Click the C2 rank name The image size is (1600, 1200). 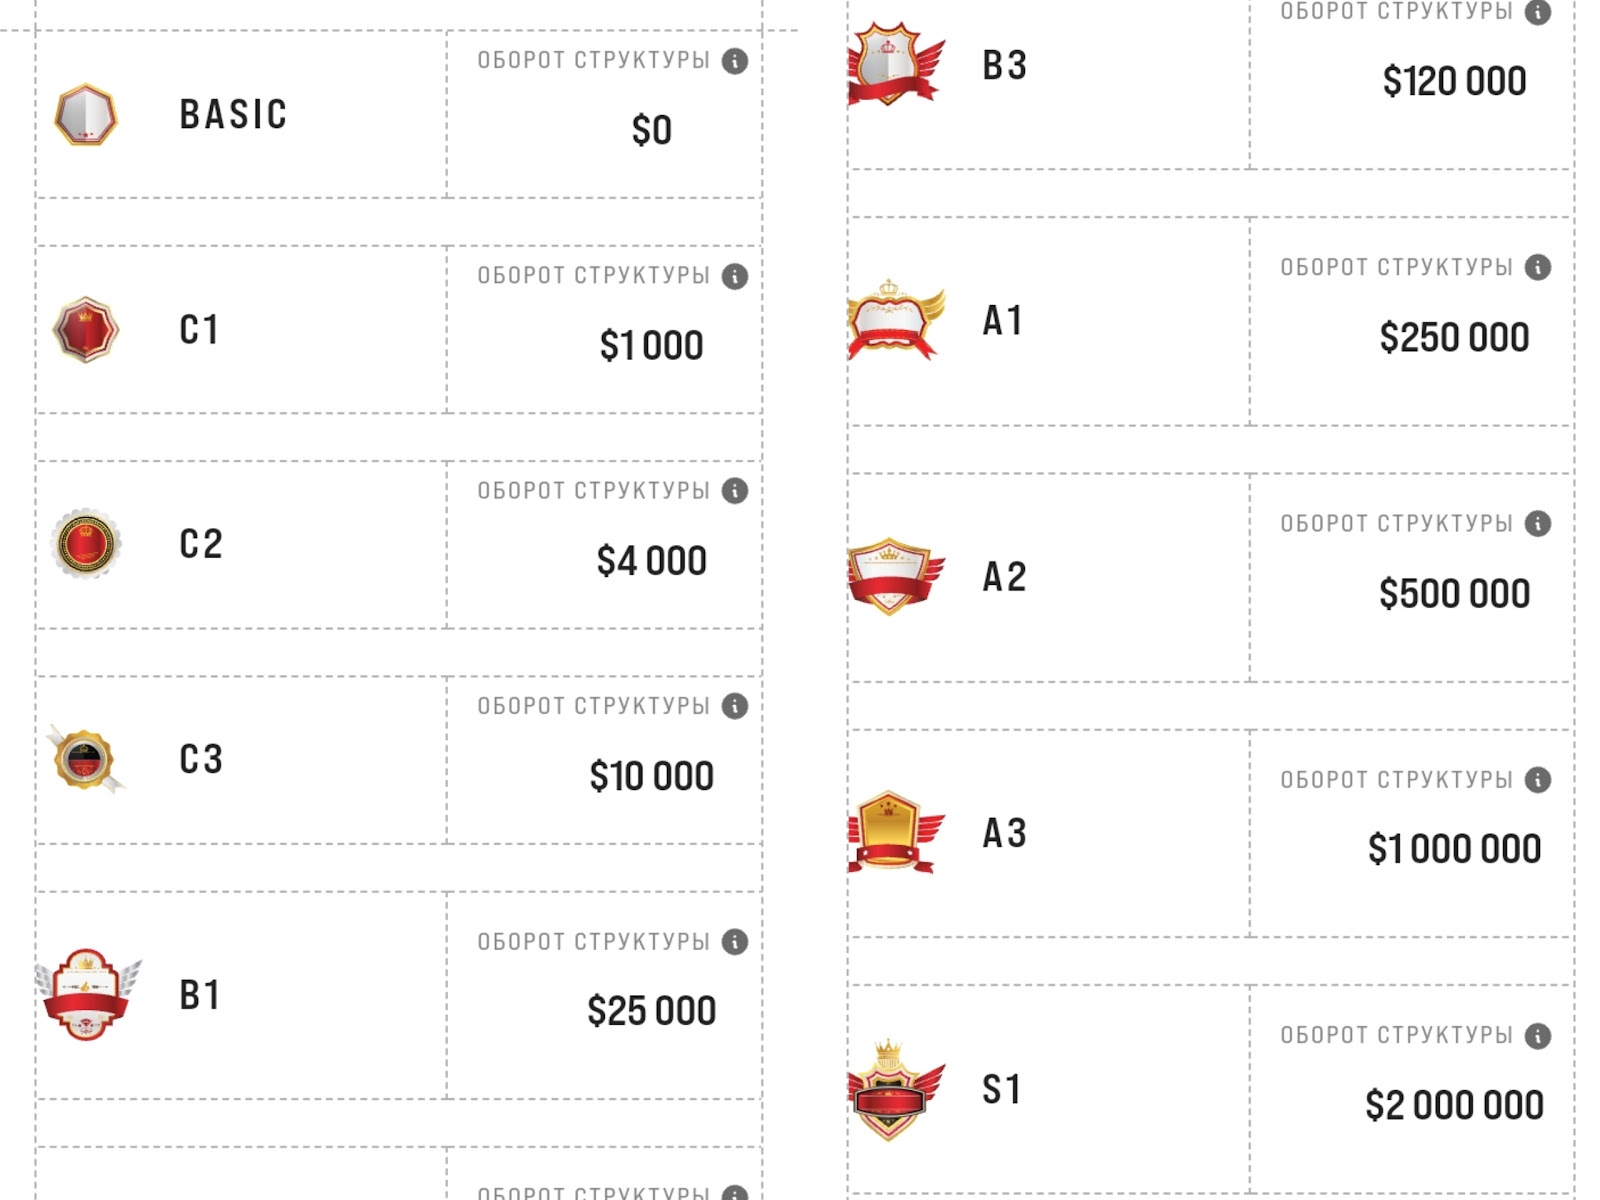coord(201,544)
